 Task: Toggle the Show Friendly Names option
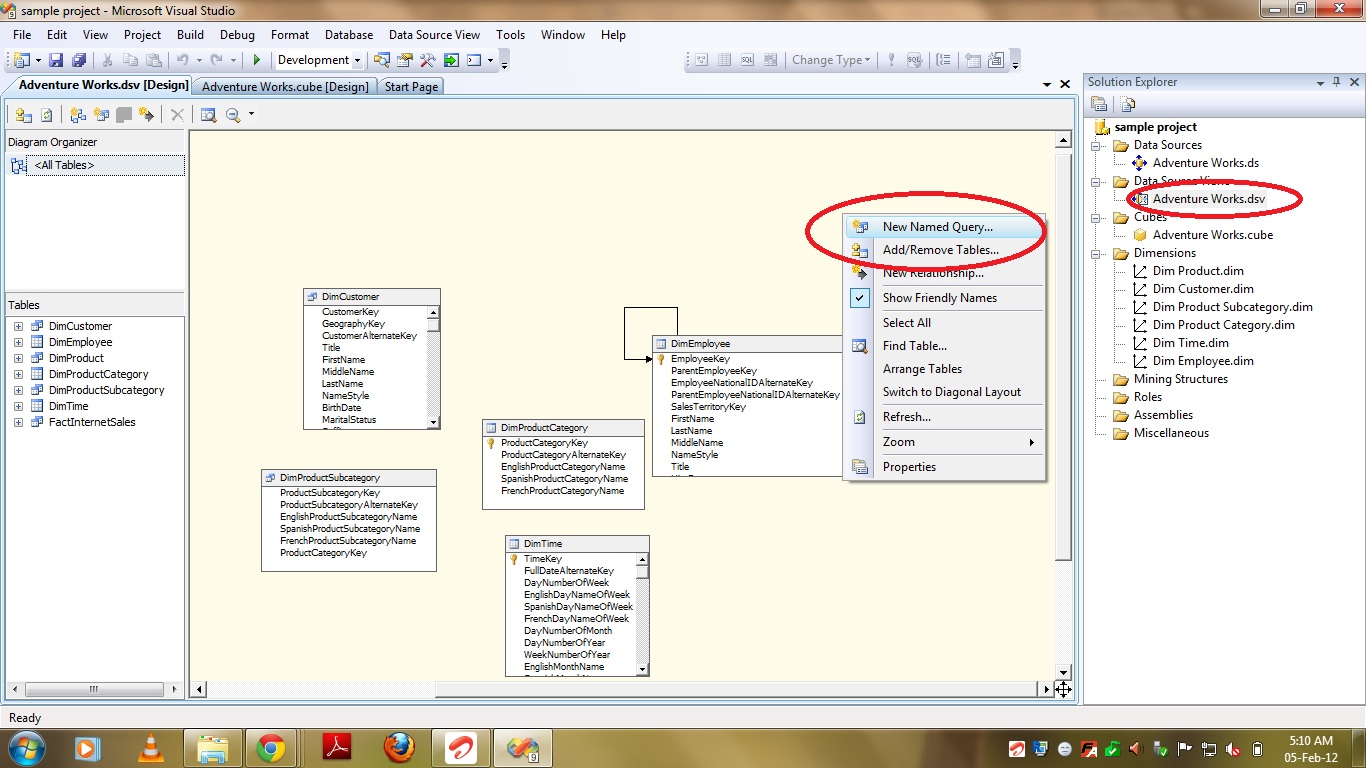click(x=939, y=298)
